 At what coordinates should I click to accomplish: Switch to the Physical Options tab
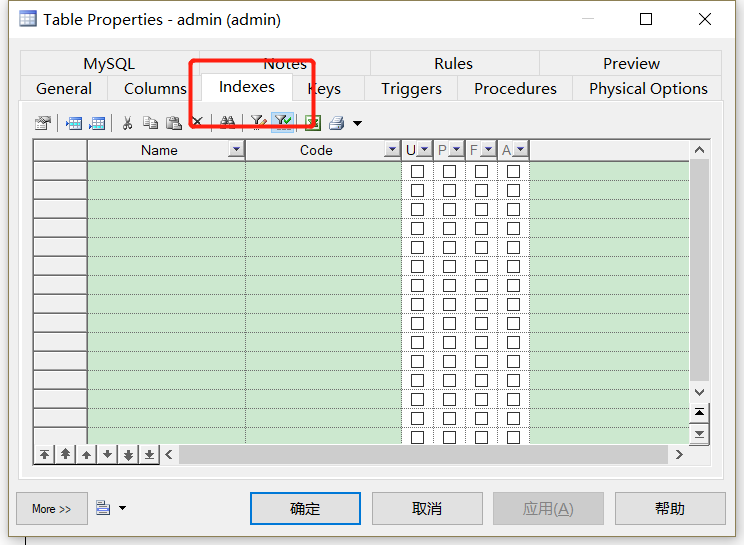[x=648, y=89]
